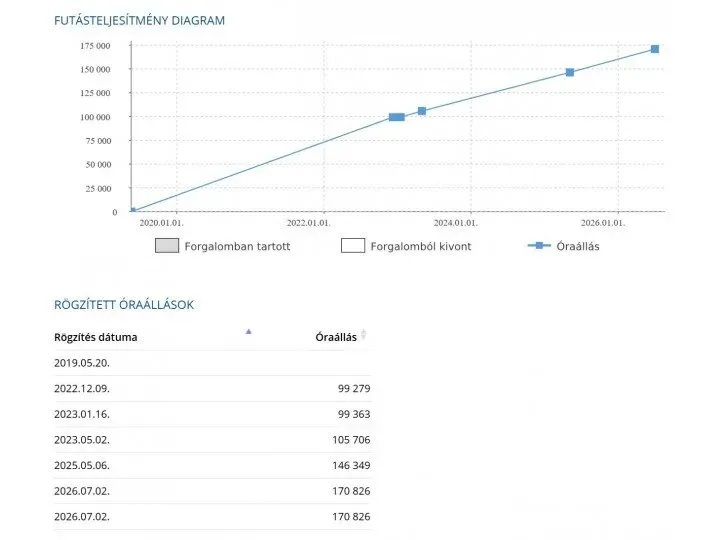Select the 146 349 chart data marker
The height and width of the screenshot is (540, 720).
[570, 73]
